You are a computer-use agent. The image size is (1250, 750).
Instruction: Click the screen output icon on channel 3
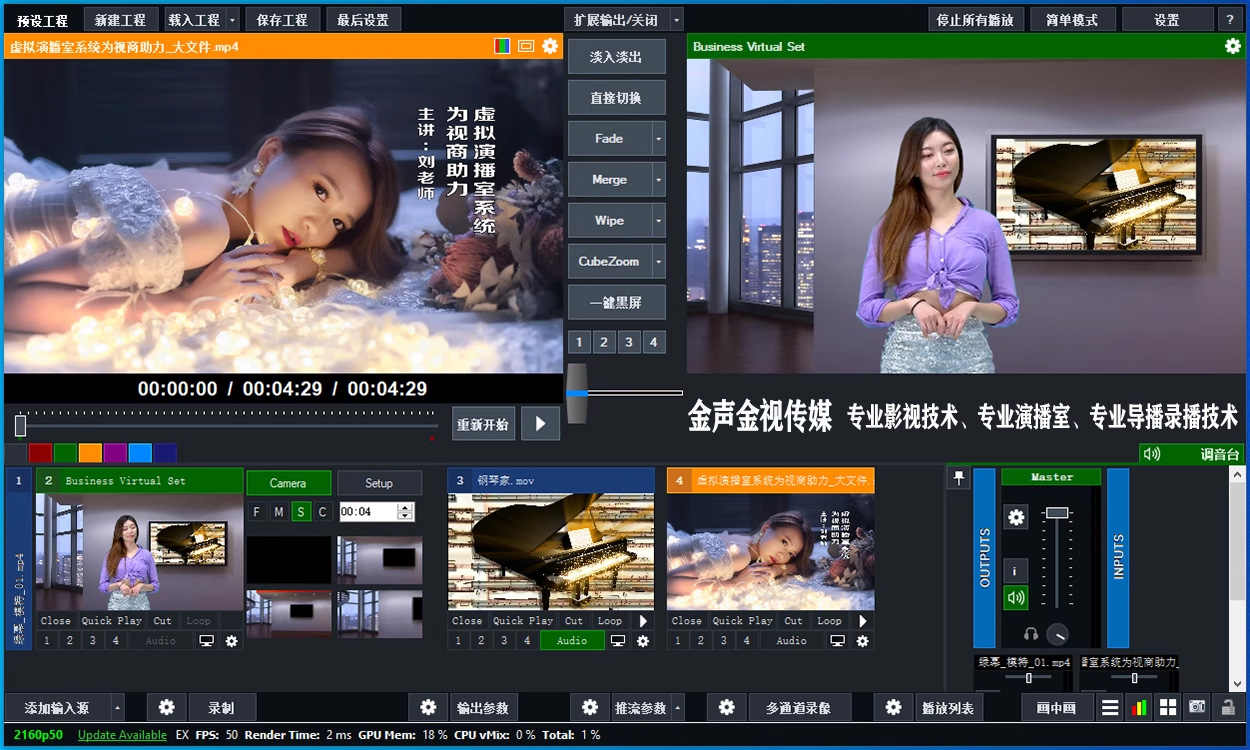(618, 641)
